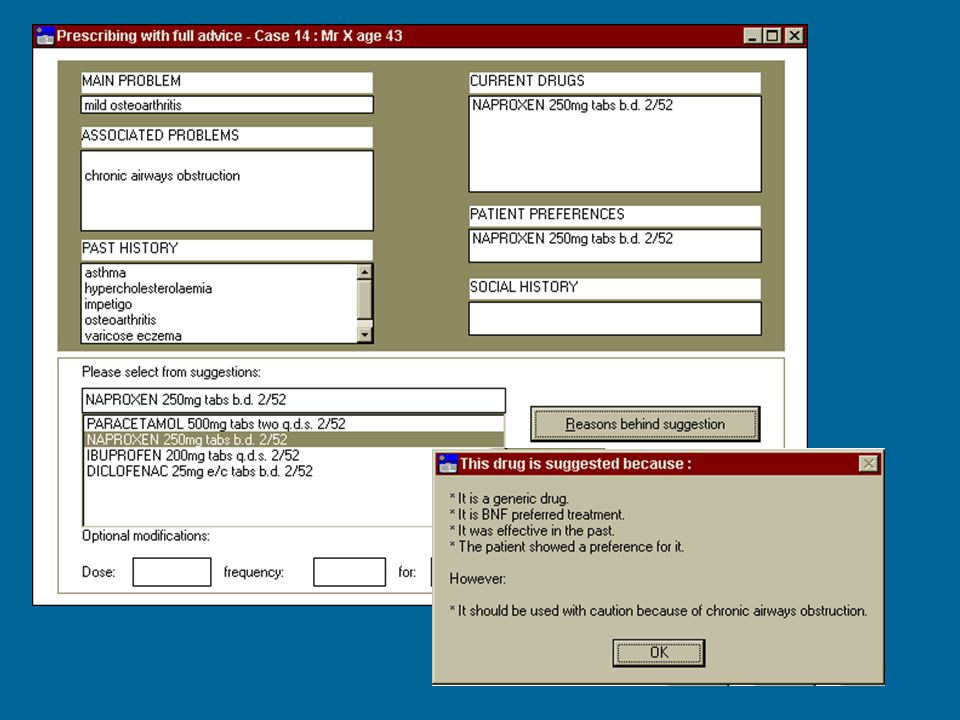Click the prescribing window title bar icon
This screenshot has height=720, width=960.
(x=45, y=36)
